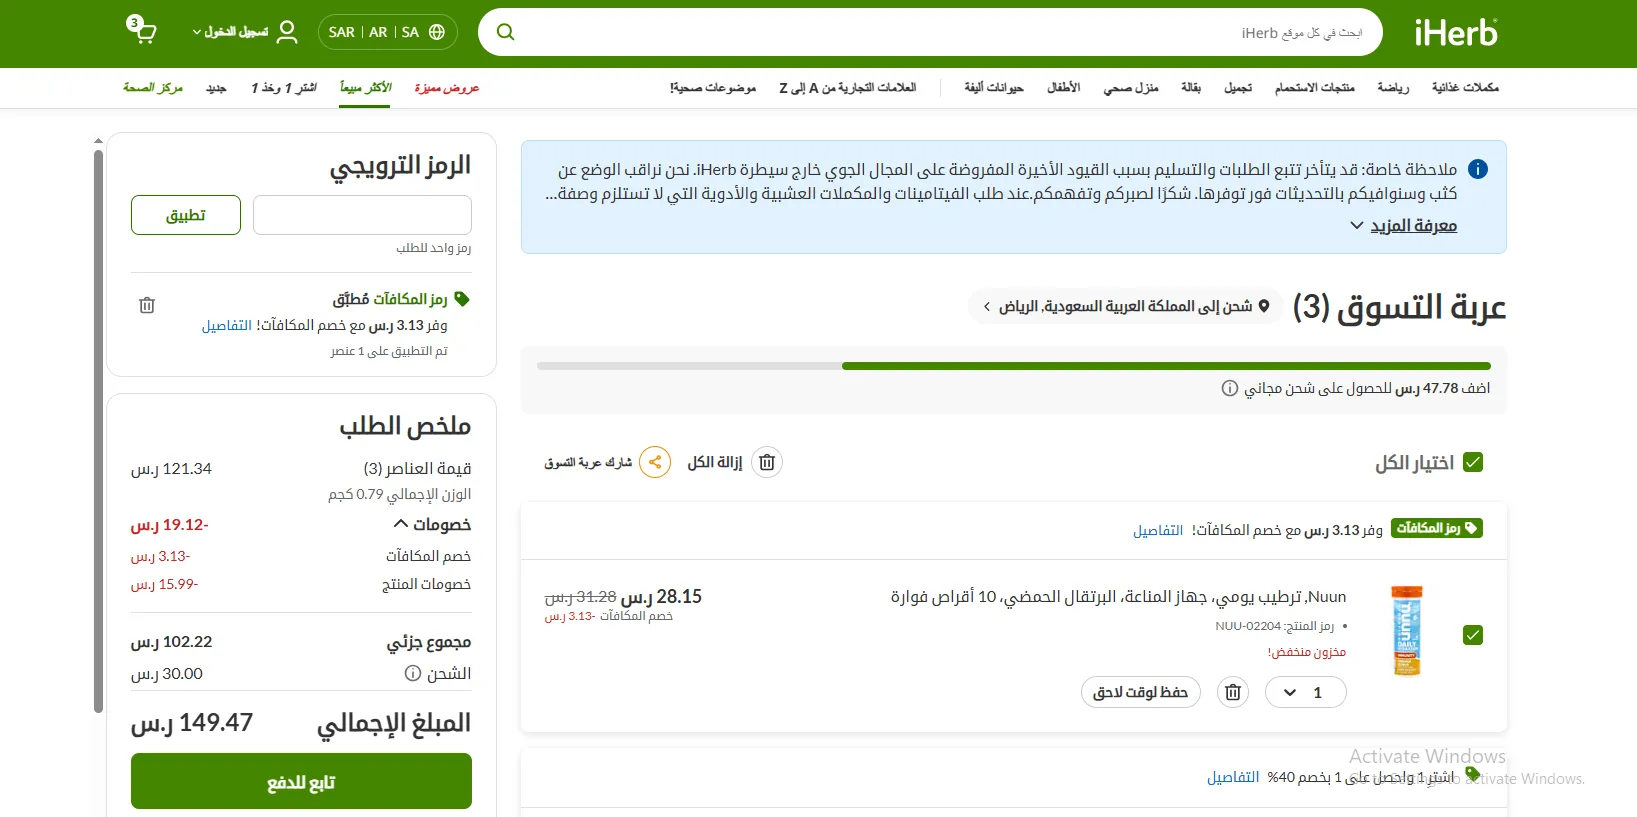The image size is (1637, 817).
Task: Open the Supplements menu (مكملات غذائية)
Action: tap(1465, 88)
